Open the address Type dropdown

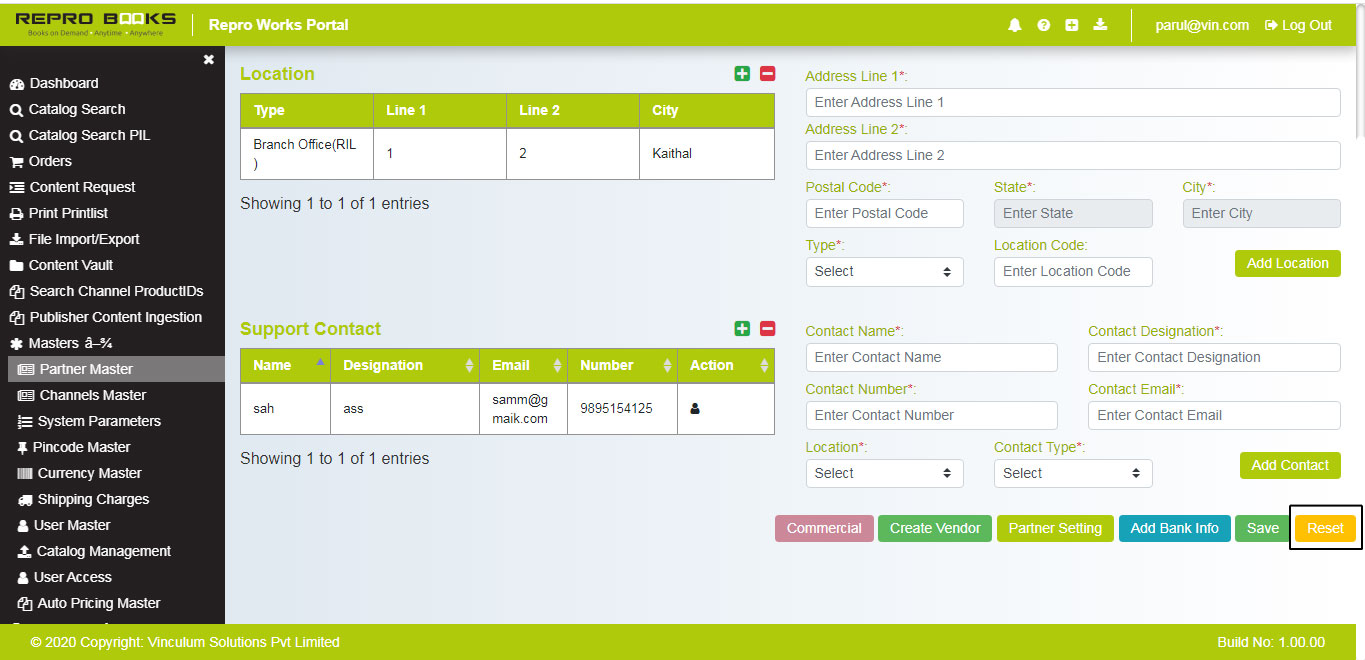coord(884,272)
